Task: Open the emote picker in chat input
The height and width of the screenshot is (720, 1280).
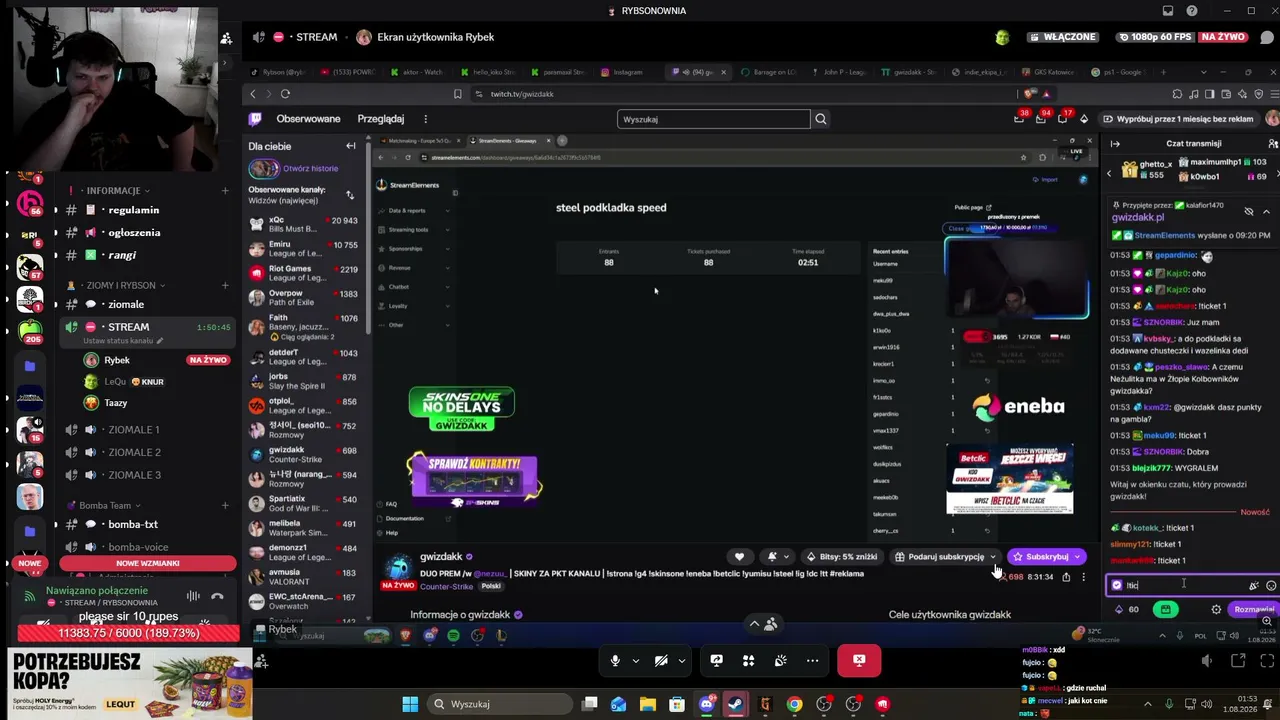Action: tap(1271, 586)
